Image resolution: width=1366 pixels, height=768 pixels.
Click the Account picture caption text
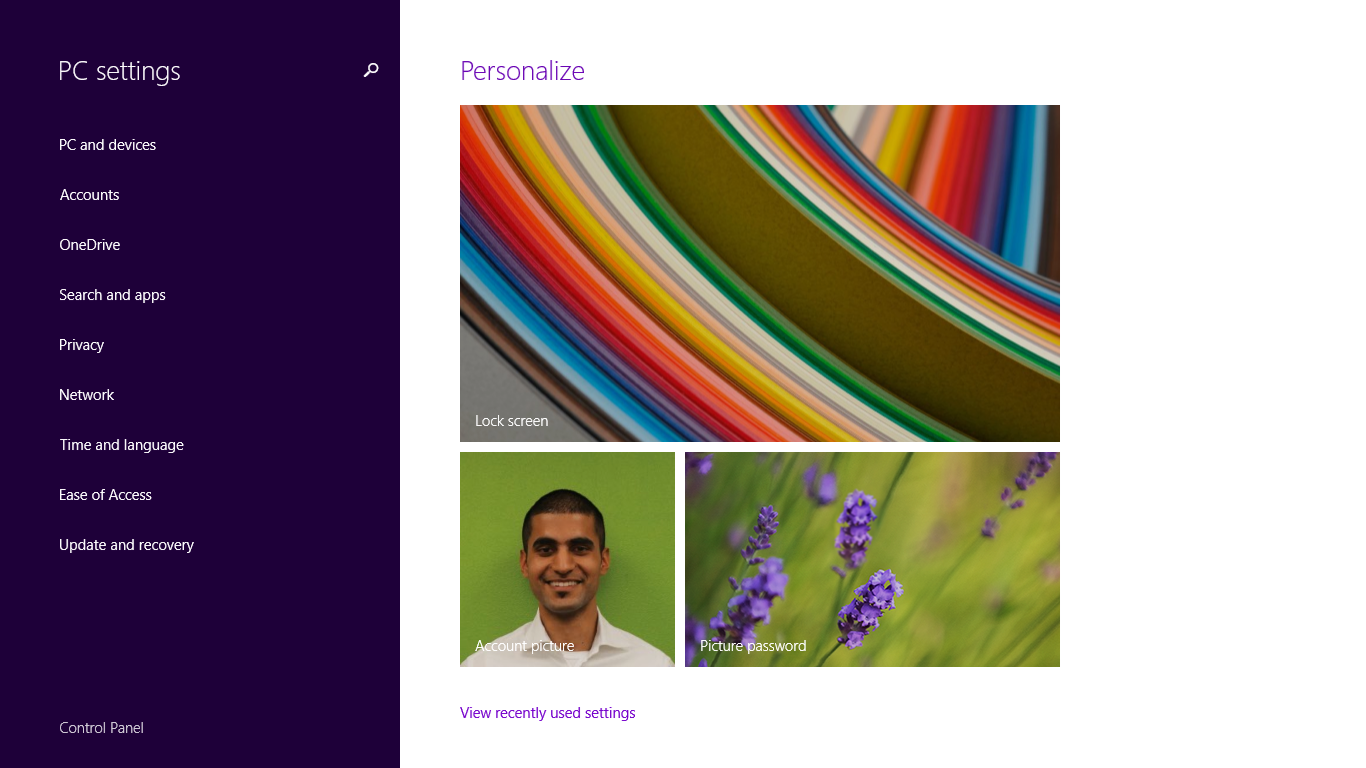tap(524, 646)
